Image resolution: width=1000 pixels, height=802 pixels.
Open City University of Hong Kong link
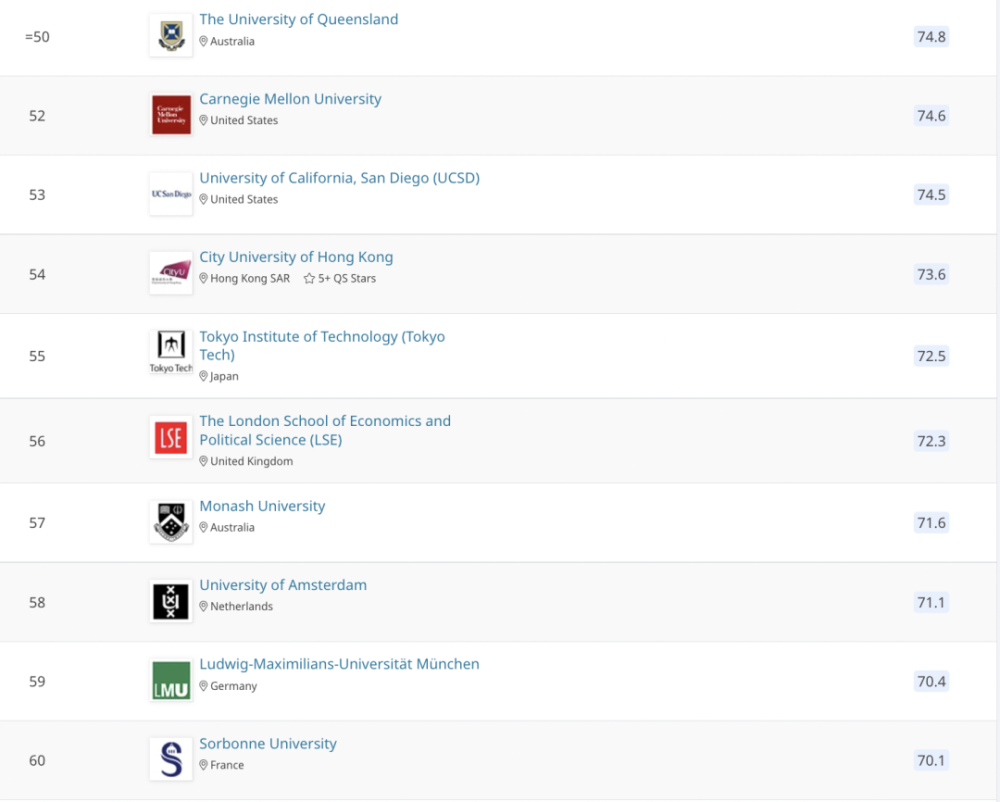coord(296,257)
